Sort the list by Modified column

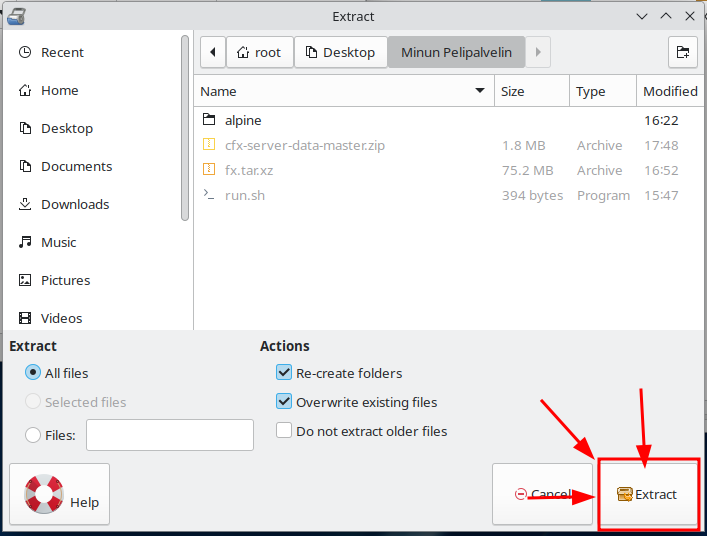click(x=669, y=91)
